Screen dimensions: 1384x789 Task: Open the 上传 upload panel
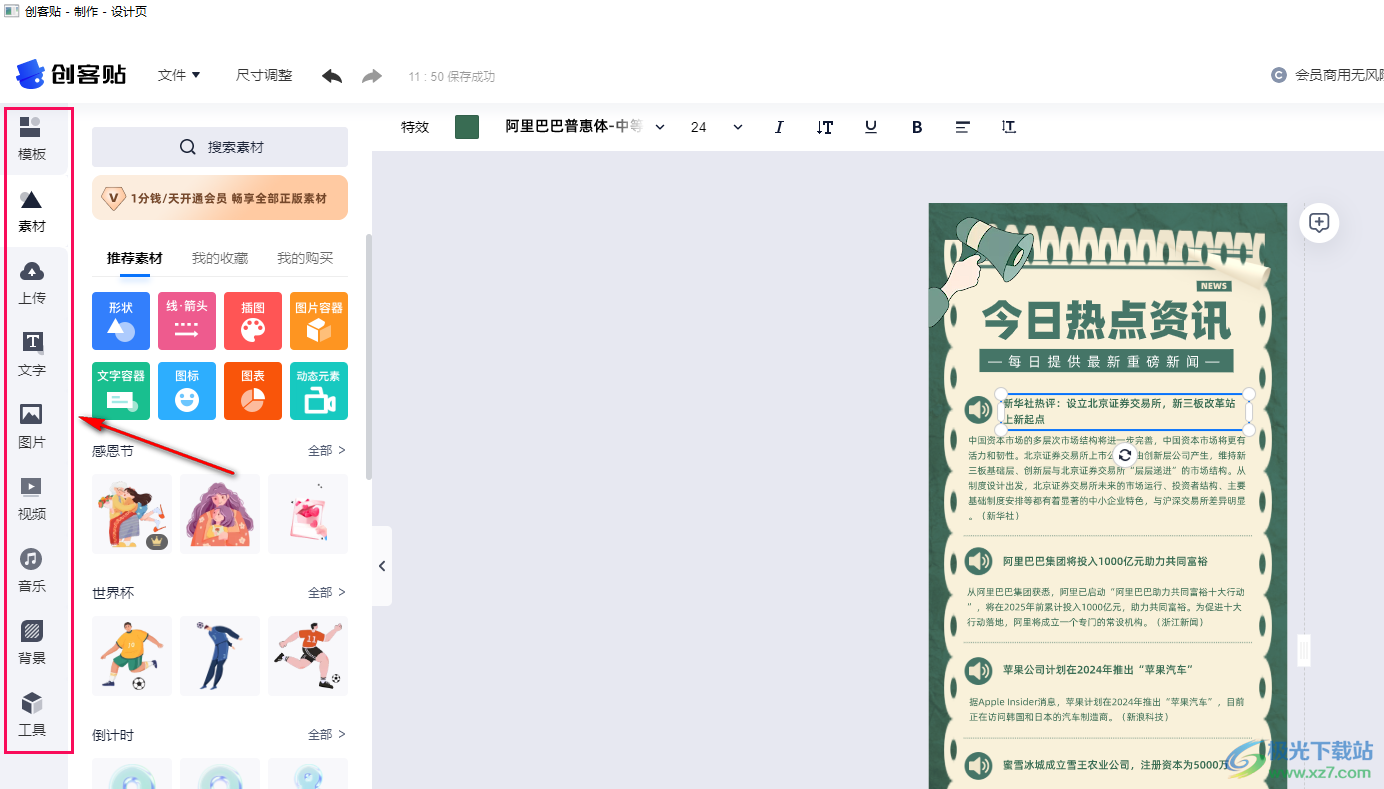tap(32, 283)
